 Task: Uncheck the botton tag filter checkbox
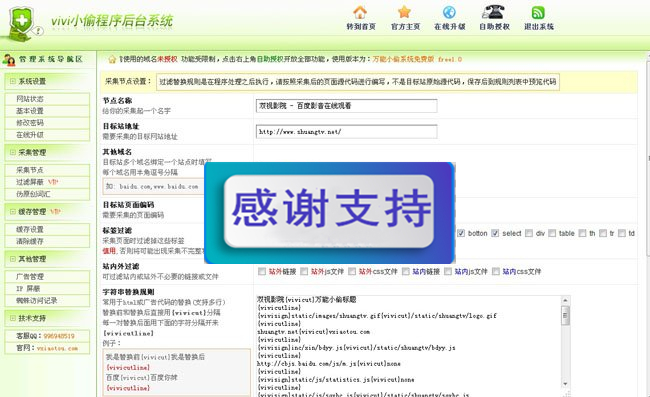pyautogui.click(x=461, y=233)
